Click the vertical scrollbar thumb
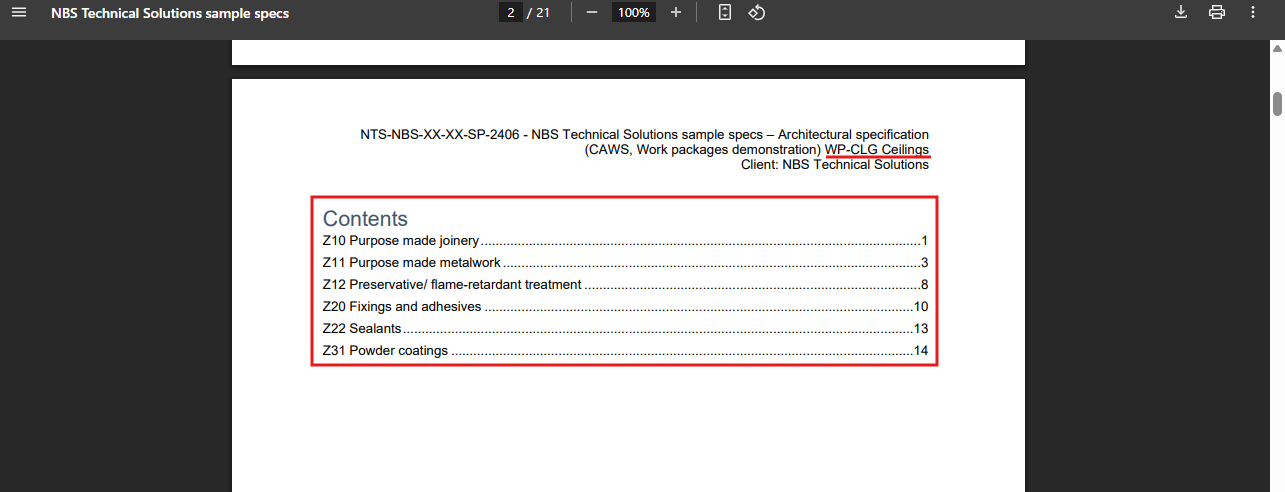The width and height of the screenshot is (1285, 492). pyautogui.click(x=1277, y=104)
